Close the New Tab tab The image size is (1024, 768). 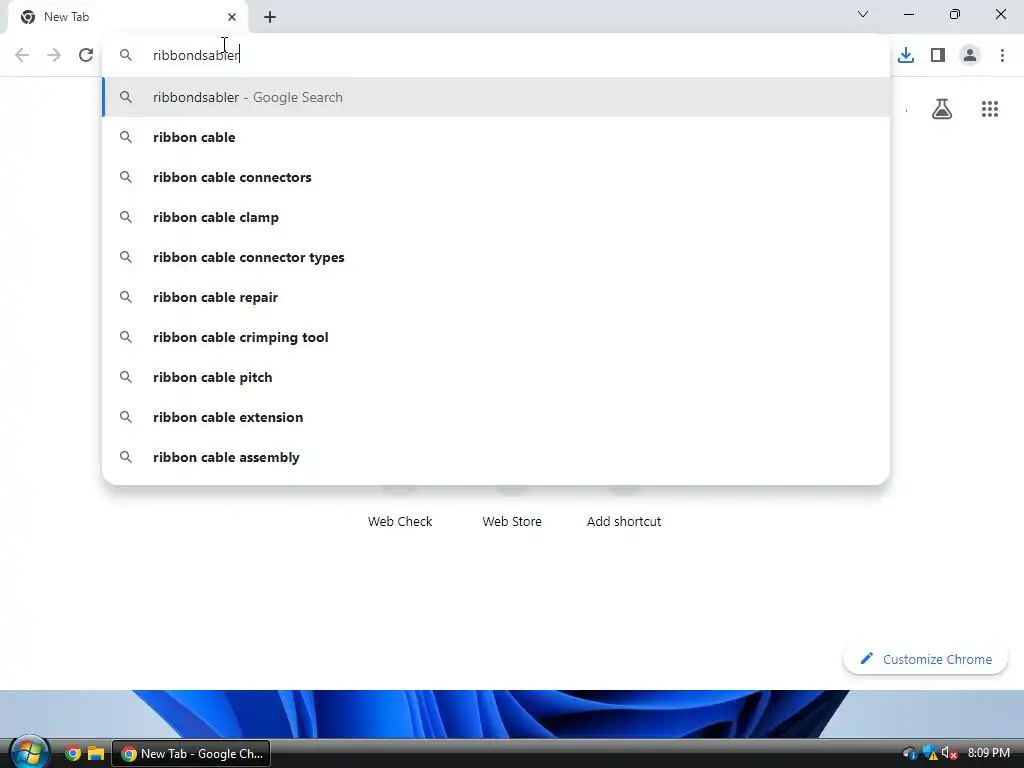pyautogui.click(x=232, y=17)
